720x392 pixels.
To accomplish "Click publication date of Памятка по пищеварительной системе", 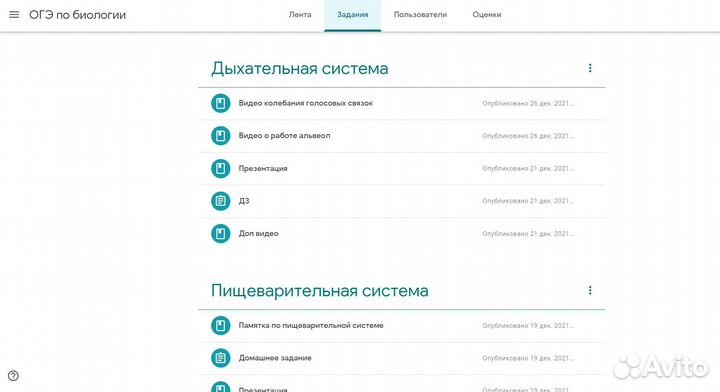I will pyautogui.click(x=528, y=325).
